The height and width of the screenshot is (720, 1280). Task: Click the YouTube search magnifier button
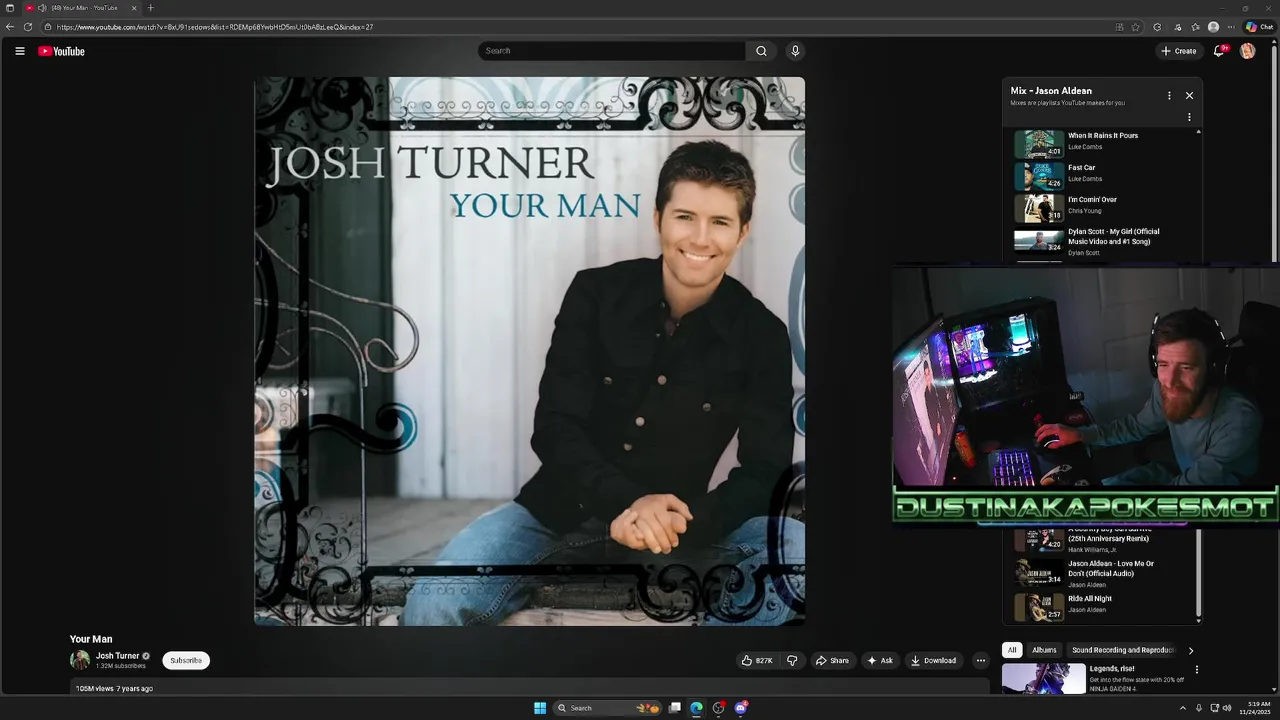pos(761,51)
